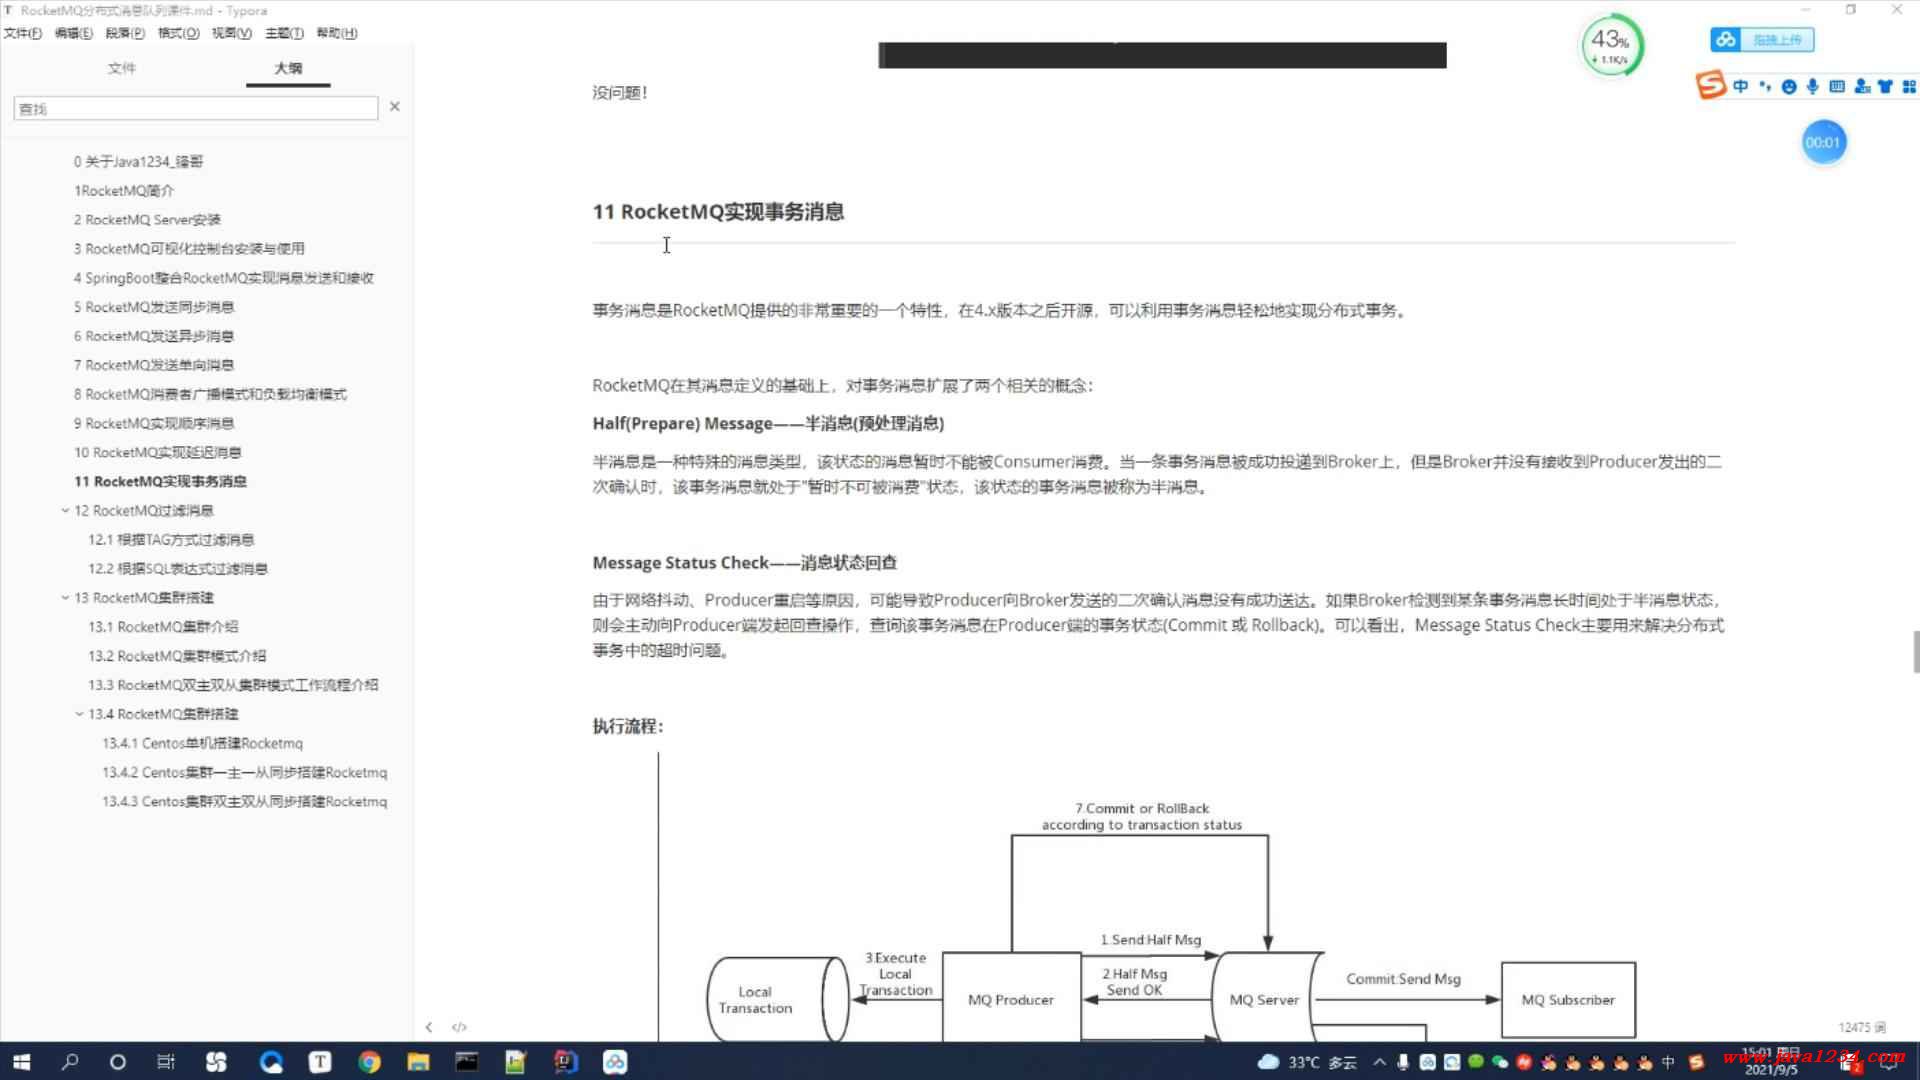Show hidden system tray icons chevron
This screenshot has height=1080, width=1920.
1380,1062
